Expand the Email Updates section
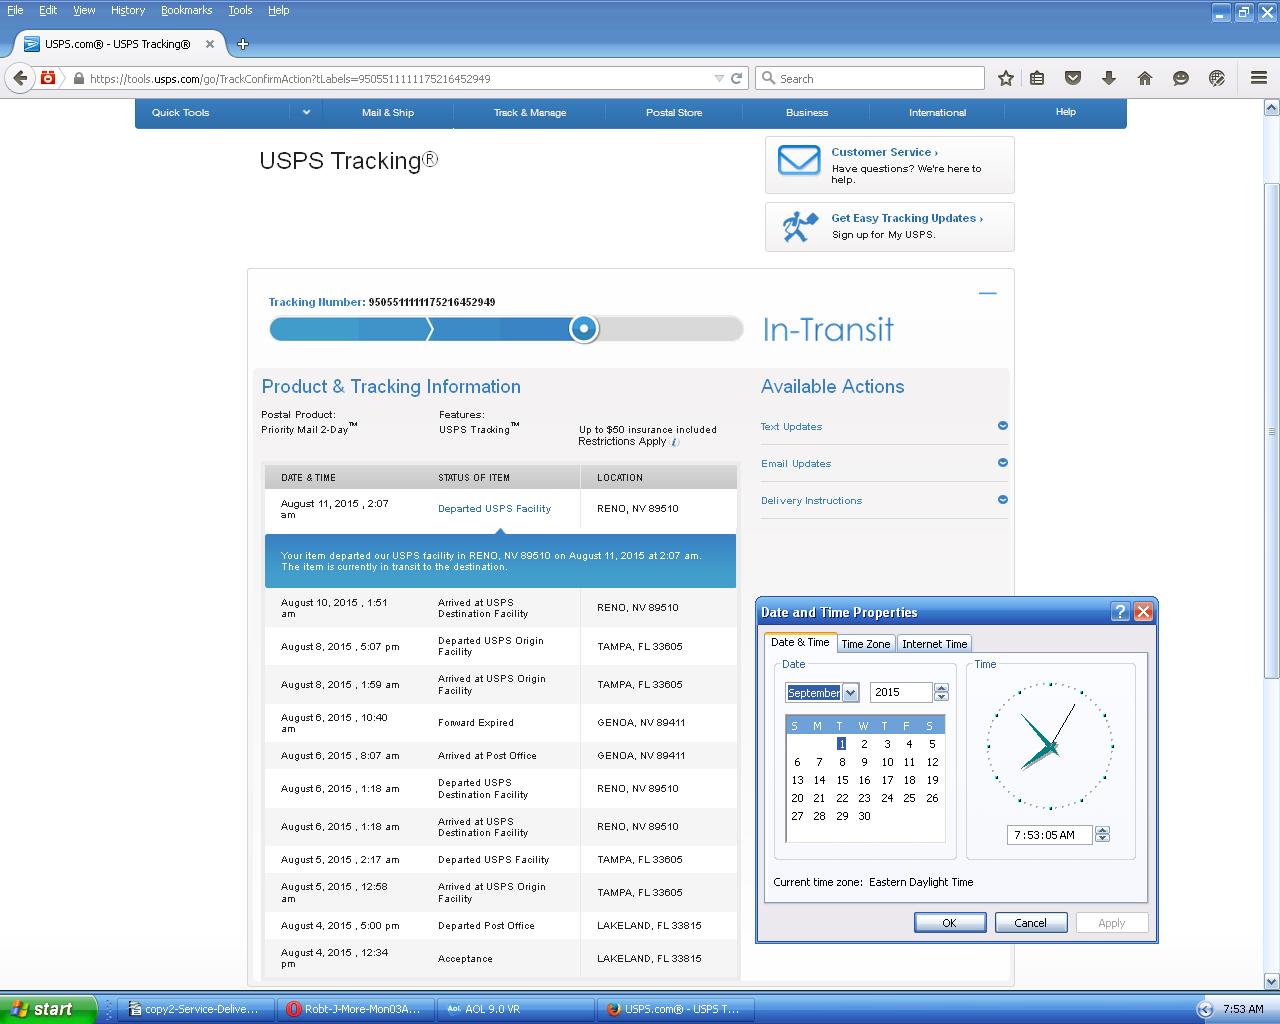The height and width of the screenshot is (1024, 1280). click(x=1002, y=463)
